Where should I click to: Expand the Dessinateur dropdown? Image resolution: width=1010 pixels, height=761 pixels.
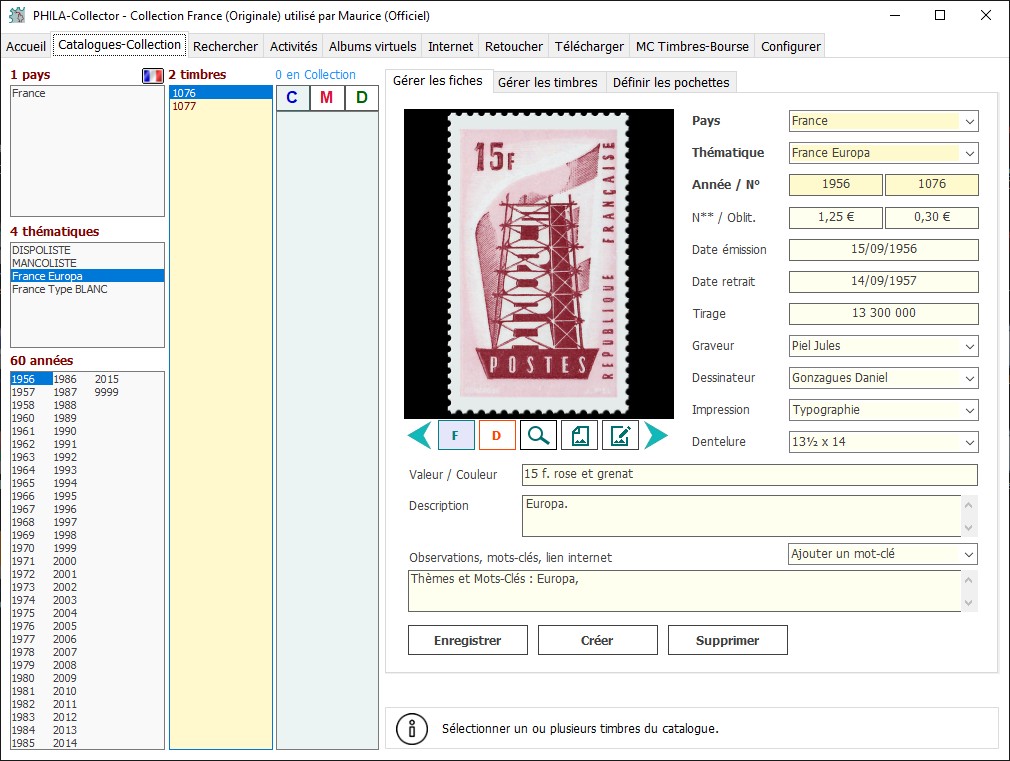(x=969, y=378)
